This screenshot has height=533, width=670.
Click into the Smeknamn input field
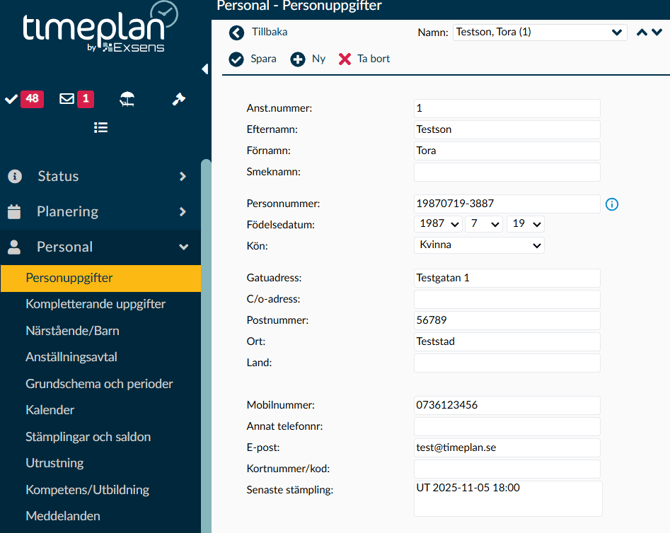click(506, 172)
